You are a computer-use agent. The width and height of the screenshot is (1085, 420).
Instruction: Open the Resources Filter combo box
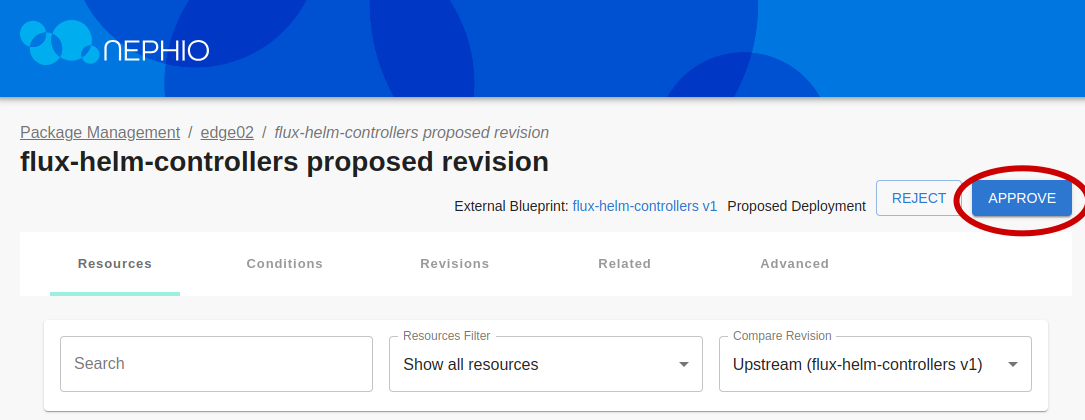coord(535,364)
